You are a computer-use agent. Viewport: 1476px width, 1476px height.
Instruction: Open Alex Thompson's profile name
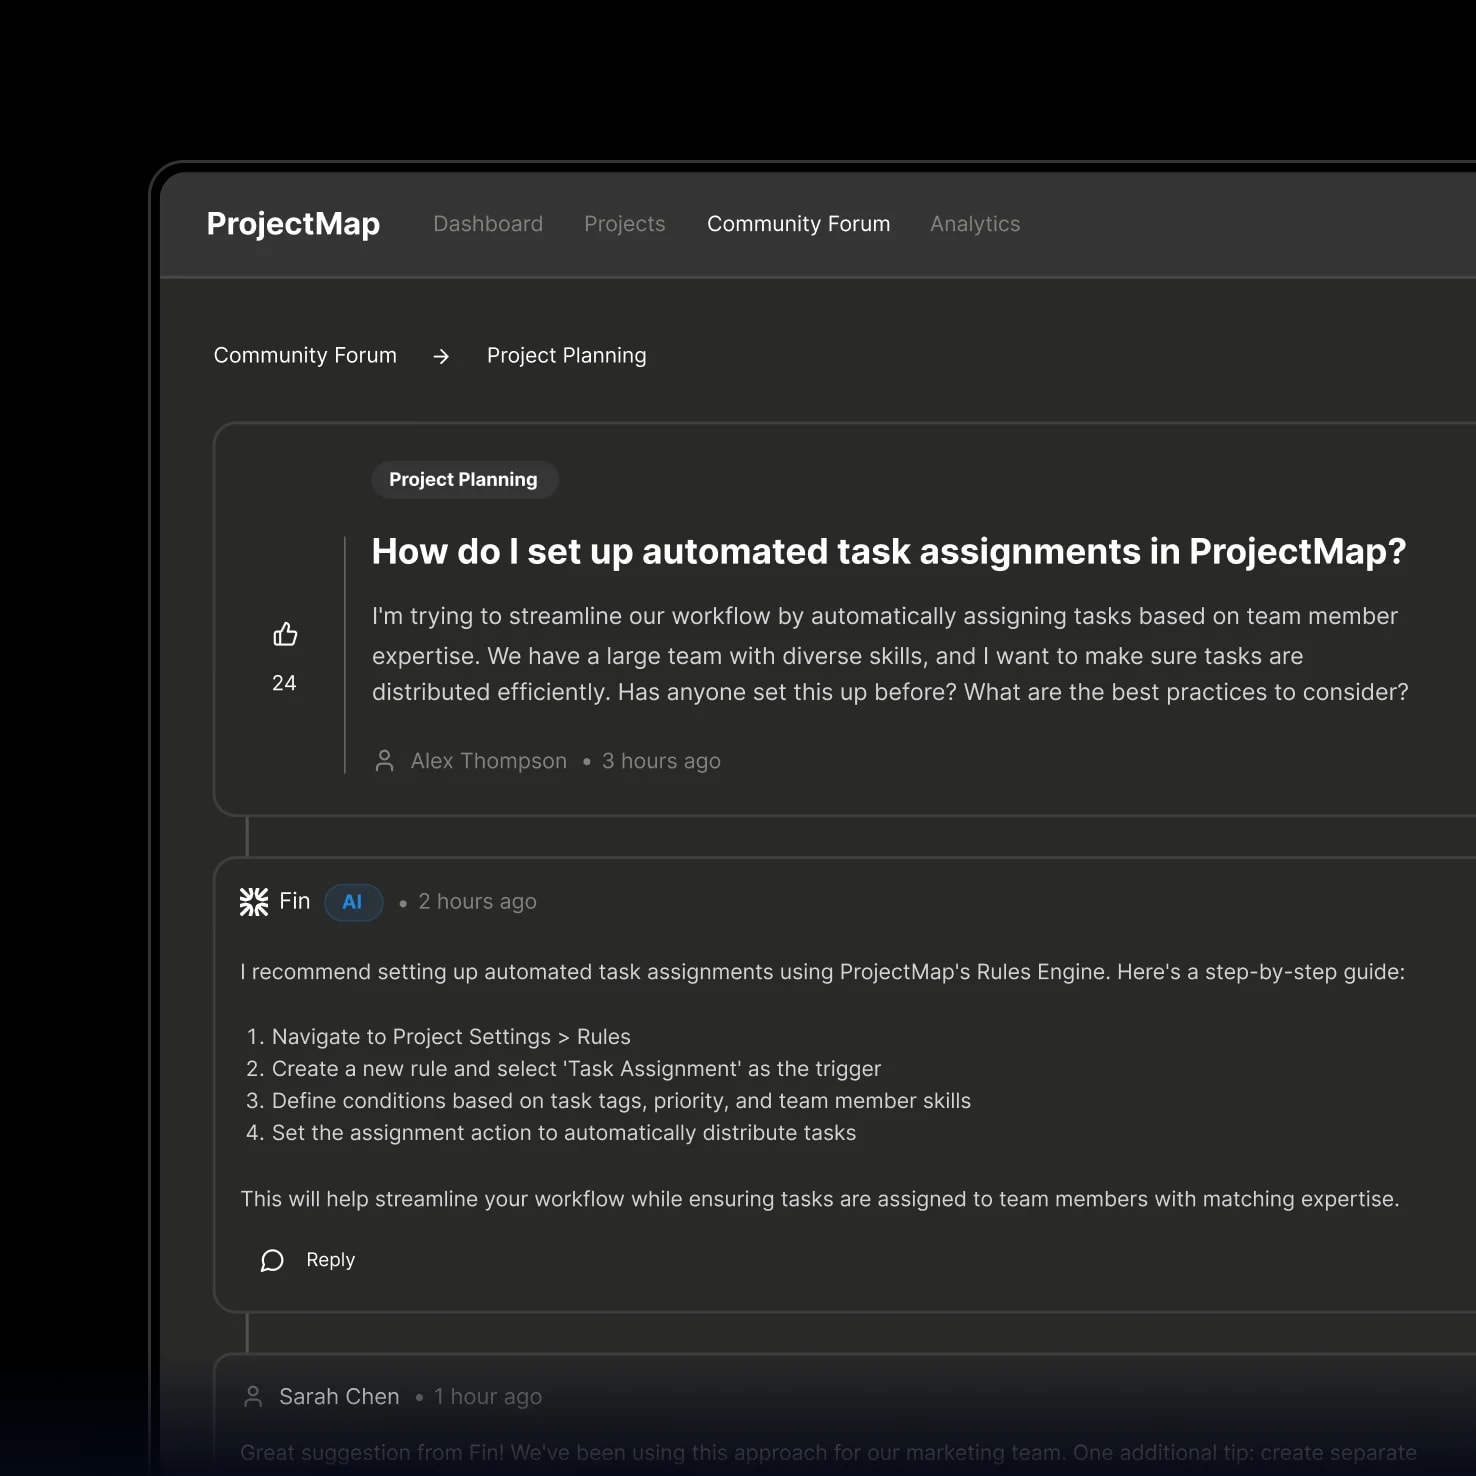488,761
